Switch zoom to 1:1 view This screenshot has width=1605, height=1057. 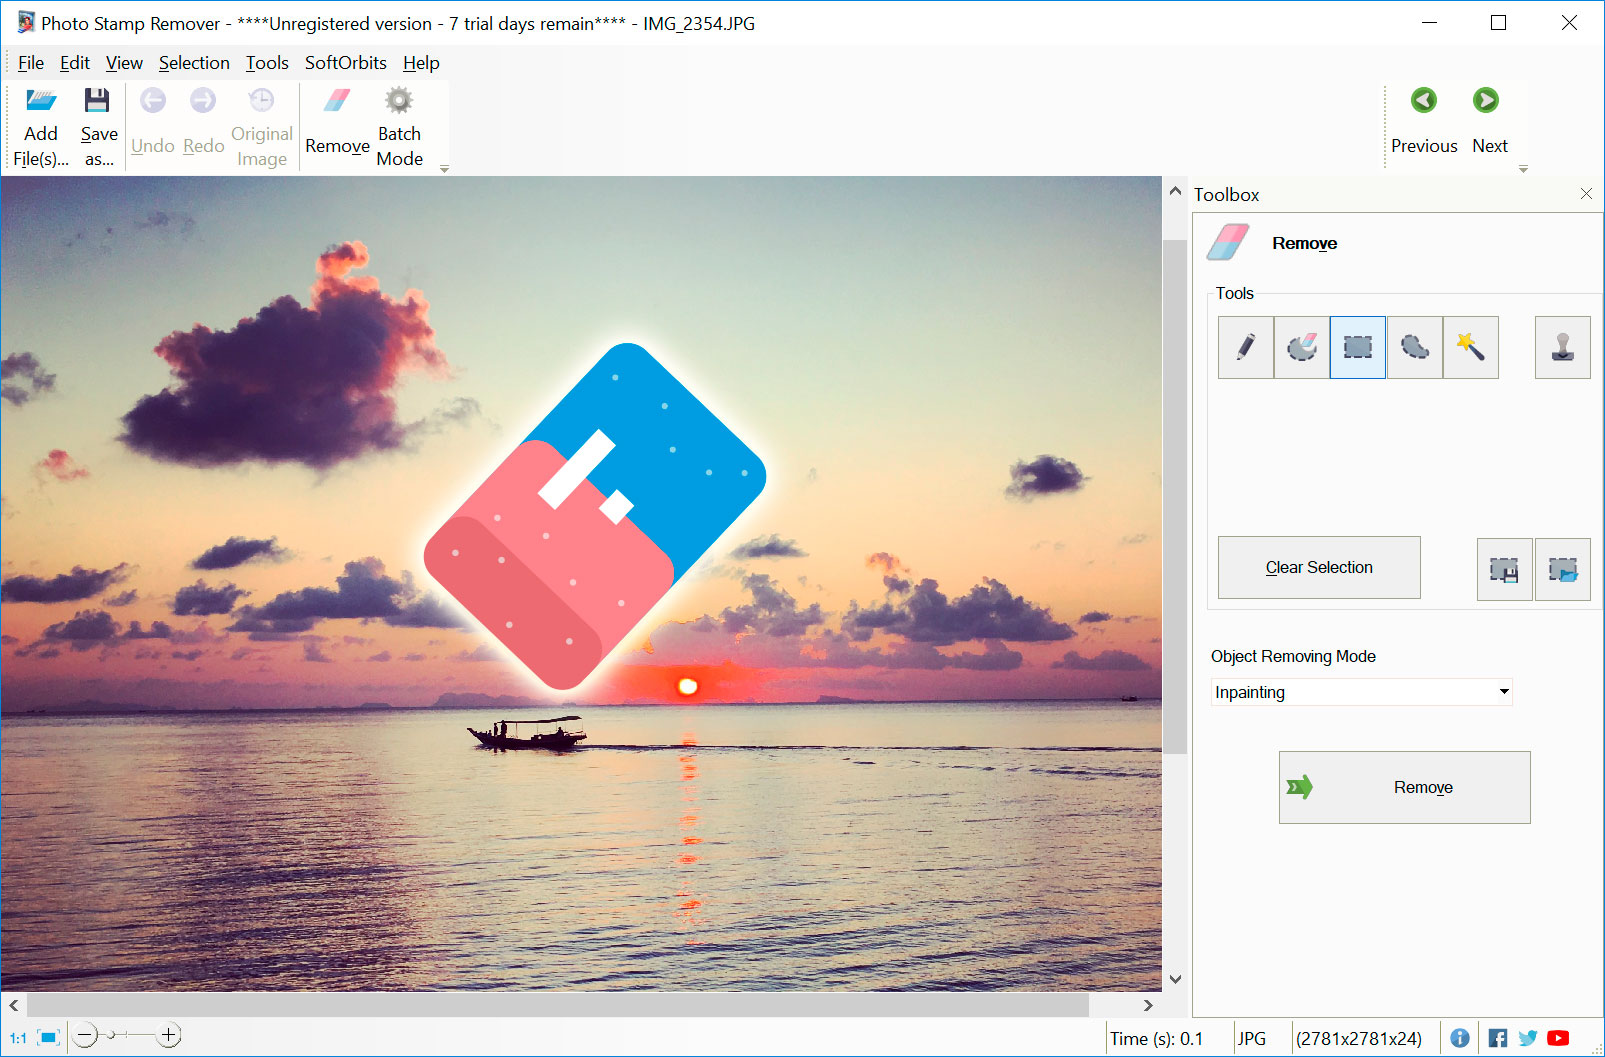(x=18, y=1037)
